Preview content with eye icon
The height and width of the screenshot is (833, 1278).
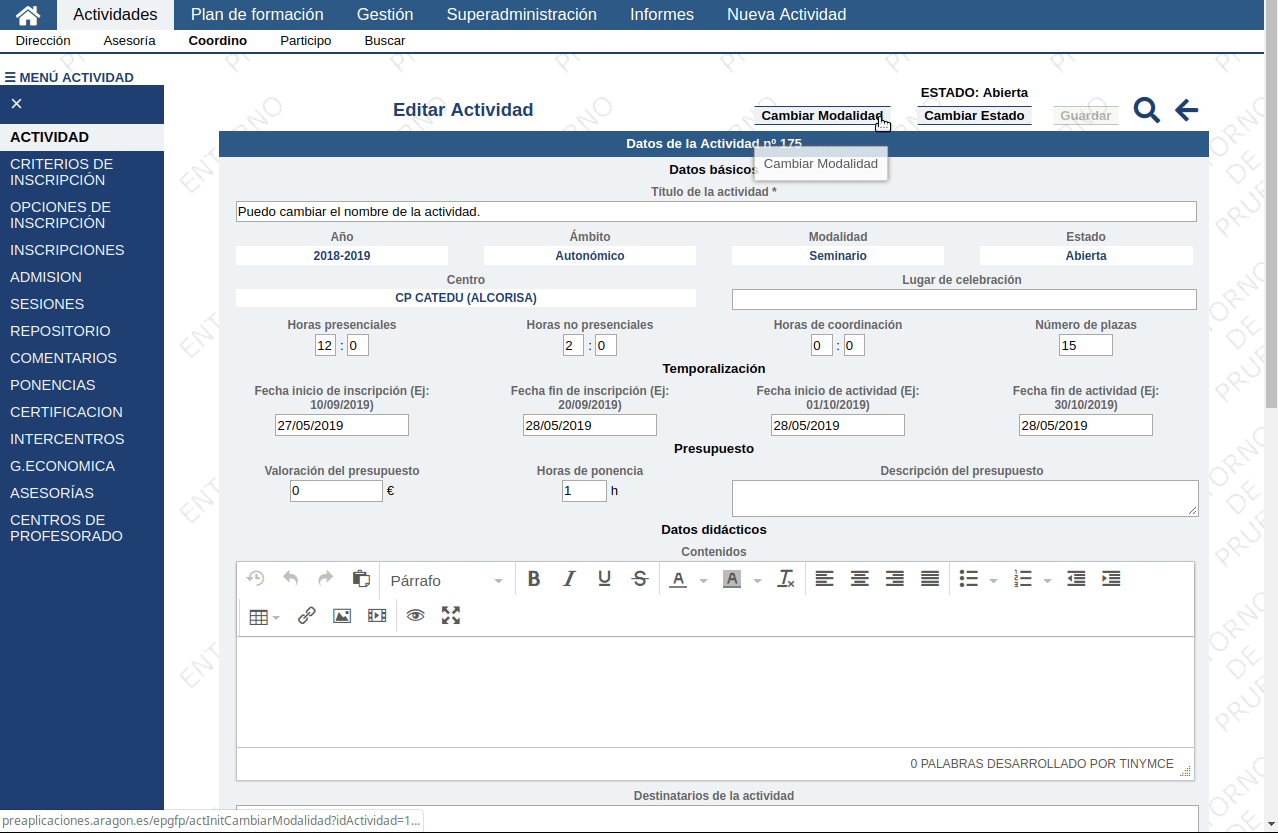[415, 616]
